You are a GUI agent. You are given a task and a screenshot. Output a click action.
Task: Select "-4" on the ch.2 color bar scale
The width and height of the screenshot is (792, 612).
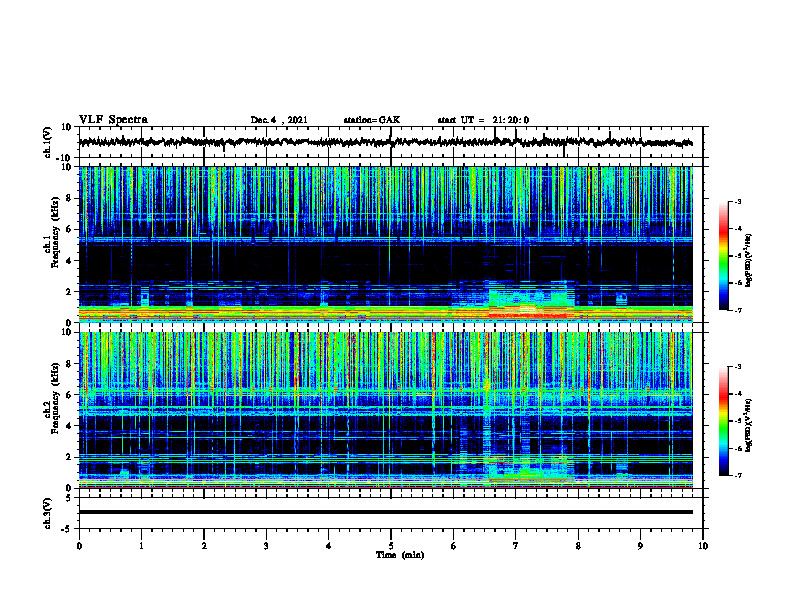click(x=737, y=394)
